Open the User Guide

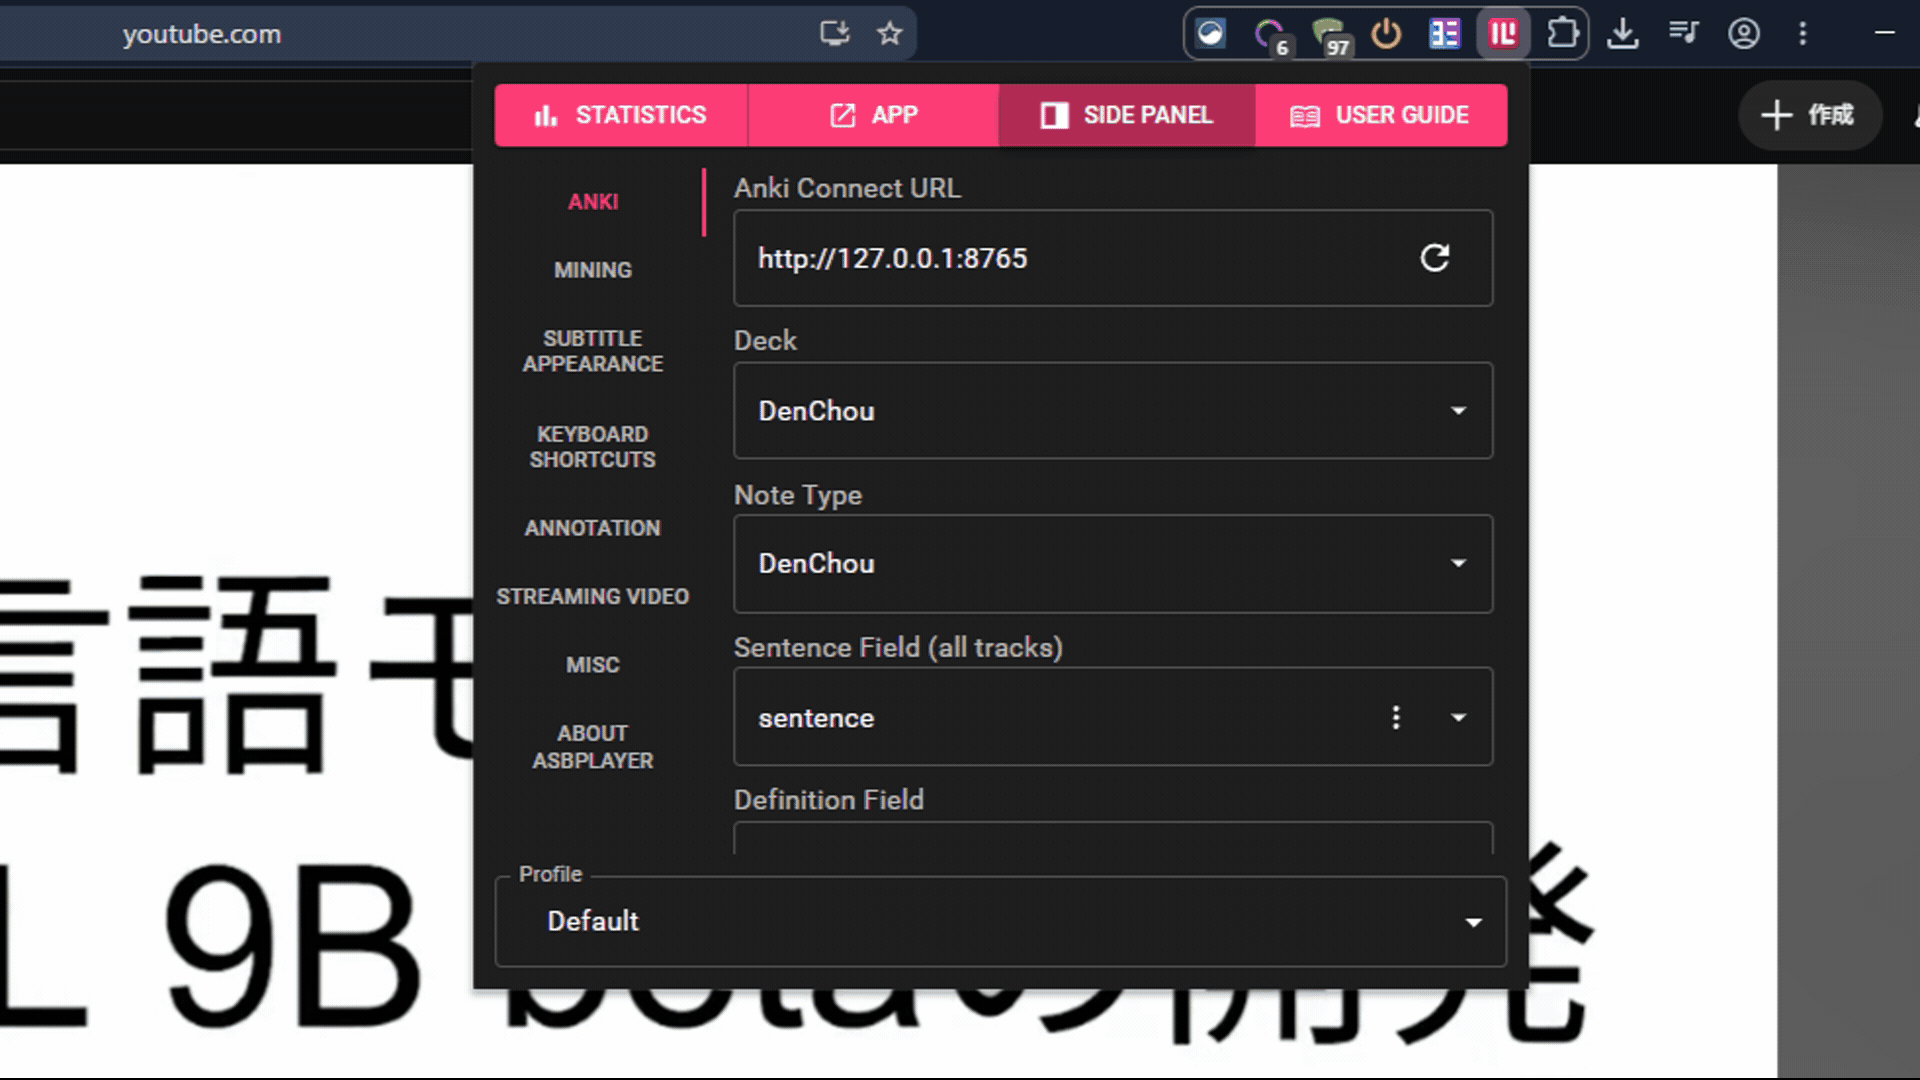click(x=1381, y=115)
